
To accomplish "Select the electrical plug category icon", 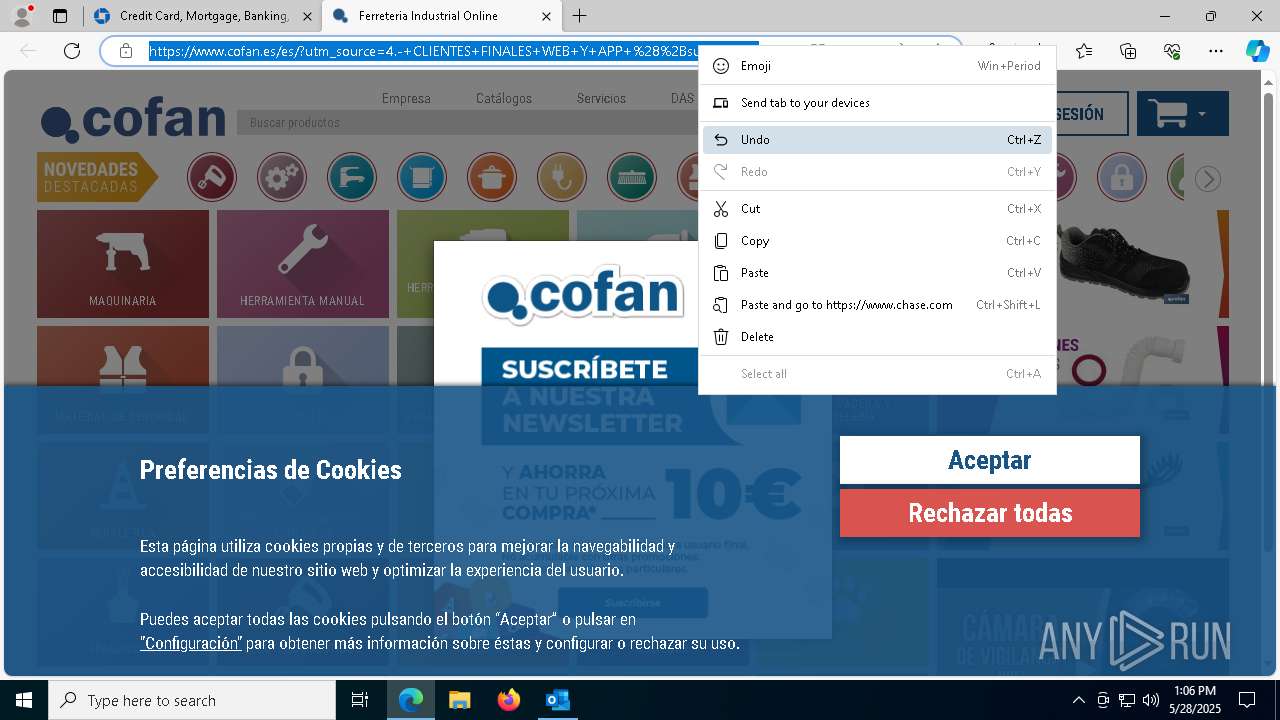I will click(562, 178).
